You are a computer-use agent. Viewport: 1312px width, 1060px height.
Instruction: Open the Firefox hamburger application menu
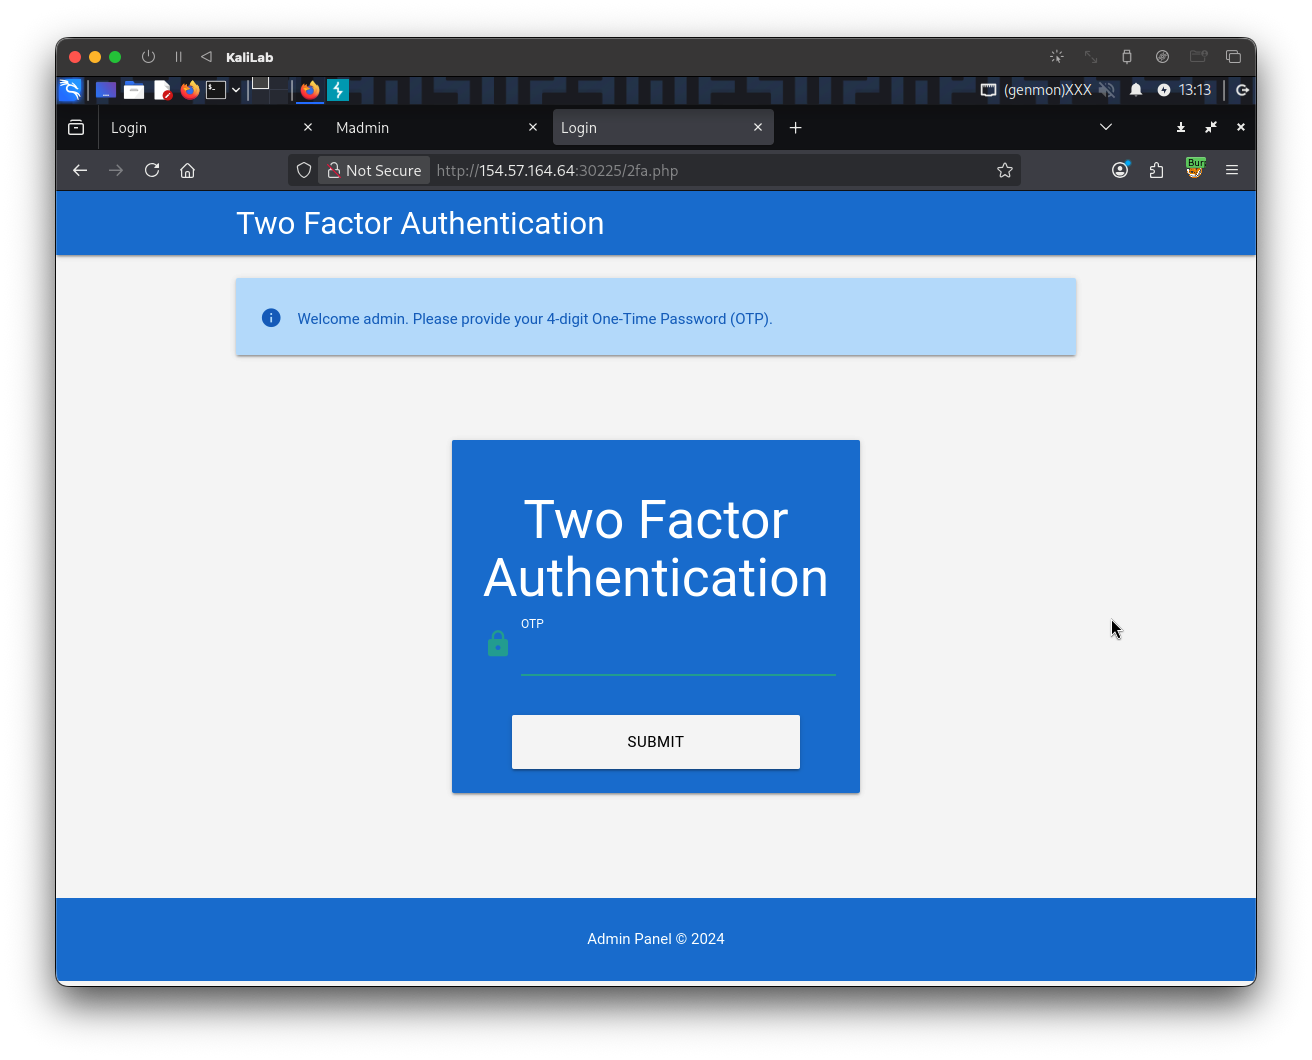[1232, 170]
